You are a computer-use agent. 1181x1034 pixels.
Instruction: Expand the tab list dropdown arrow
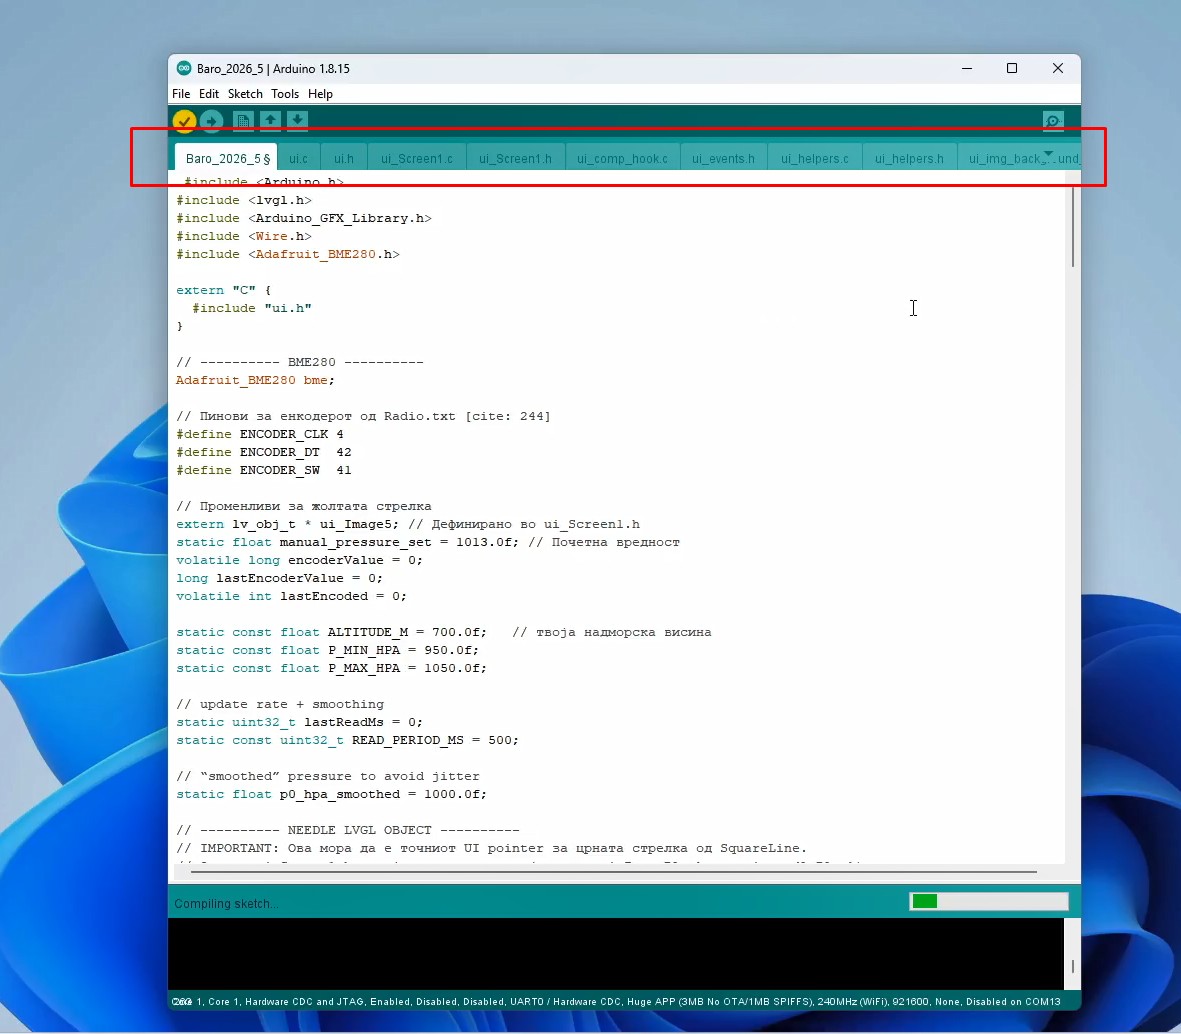pyautogui.click(x=1048, y=154)
